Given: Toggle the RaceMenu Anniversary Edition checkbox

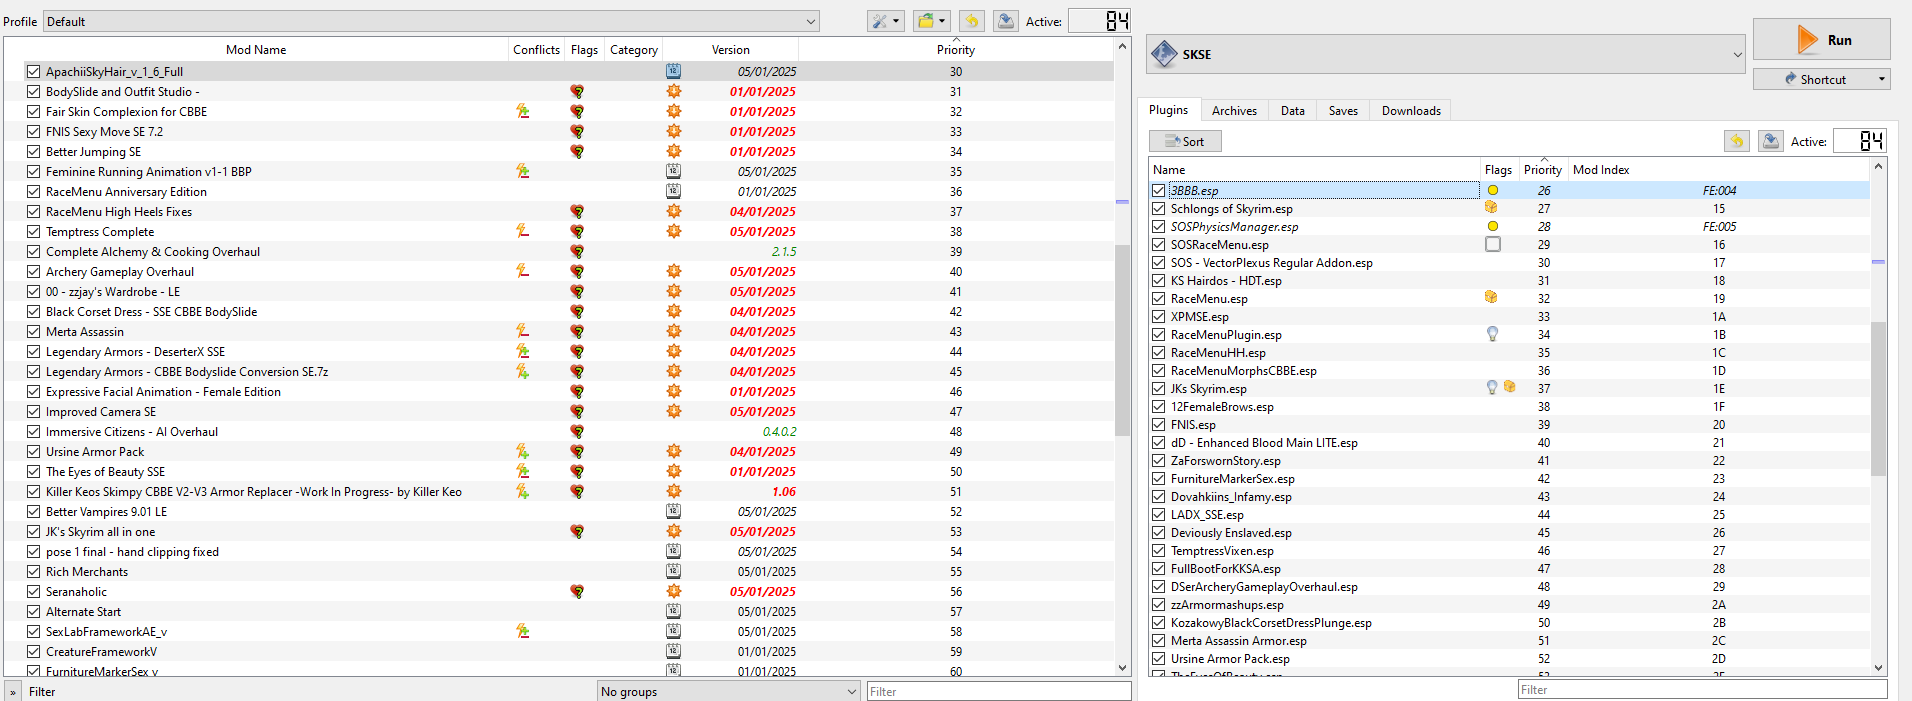Looking at the screenshot, I should (34, 191).
